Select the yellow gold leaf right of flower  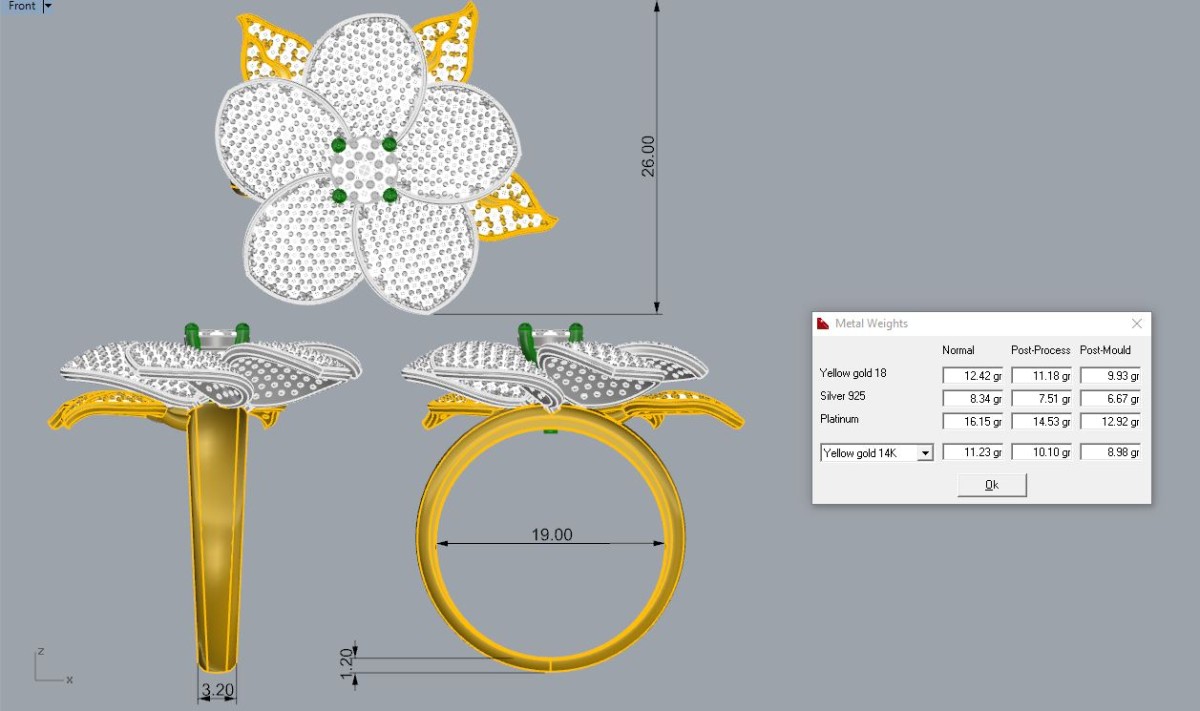(514, 210)
